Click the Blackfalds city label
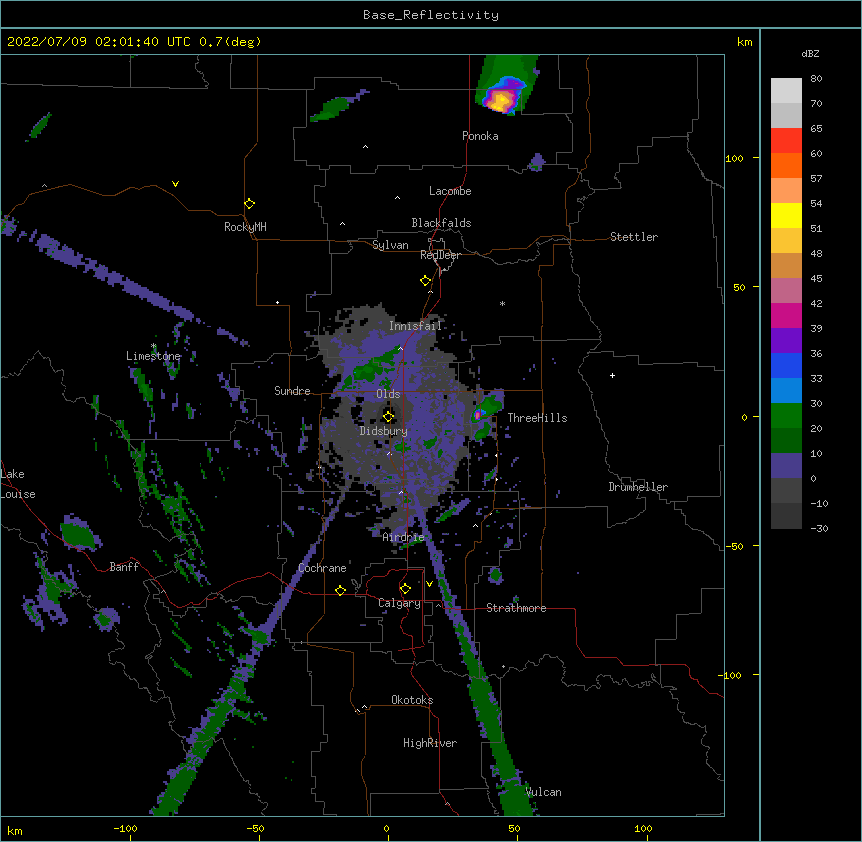The height and width of the screenshot is (842, 862). pyautogui.click(x=441, y=223)
